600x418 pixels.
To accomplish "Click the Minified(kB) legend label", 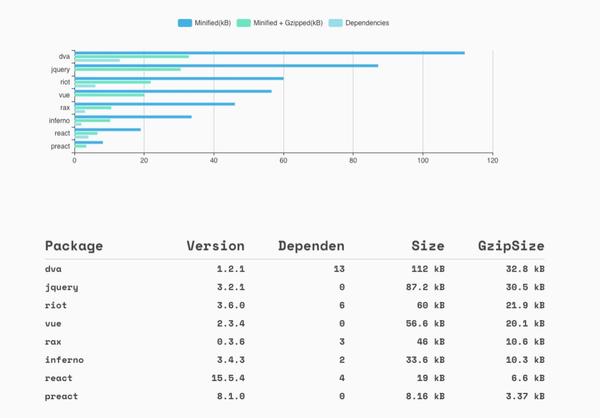I will point(213,23).
